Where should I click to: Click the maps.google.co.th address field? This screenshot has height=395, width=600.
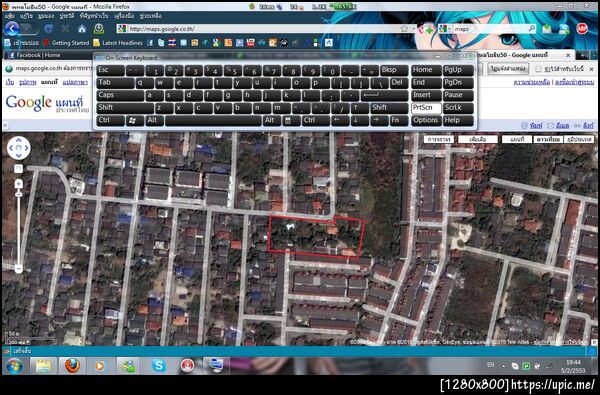(263, 29)
